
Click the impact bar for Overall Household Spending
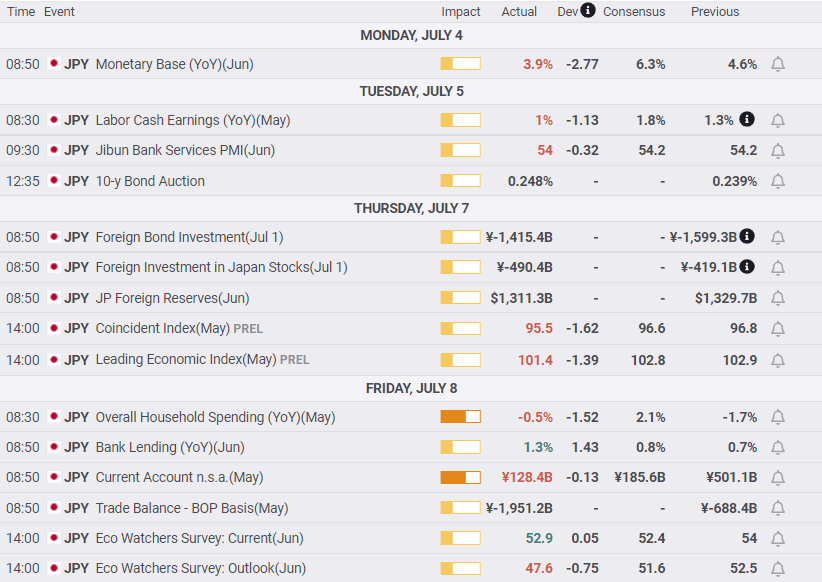pos(460,417)
